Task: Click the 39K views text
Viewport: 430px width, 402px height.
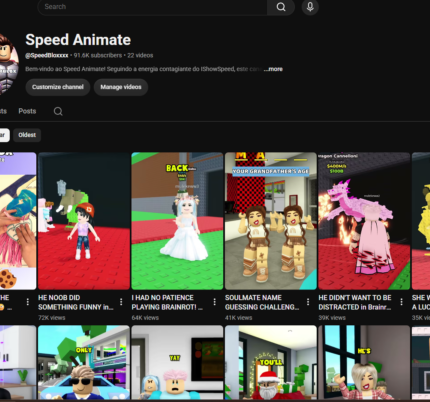Action: tap(332, 318)
